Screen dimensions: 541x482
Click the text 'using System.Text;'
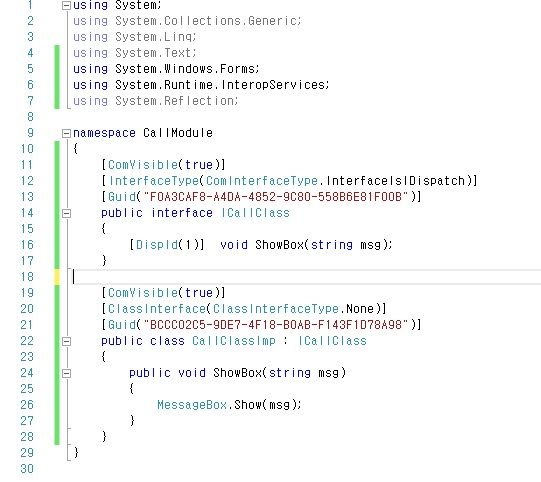[135, 53]
